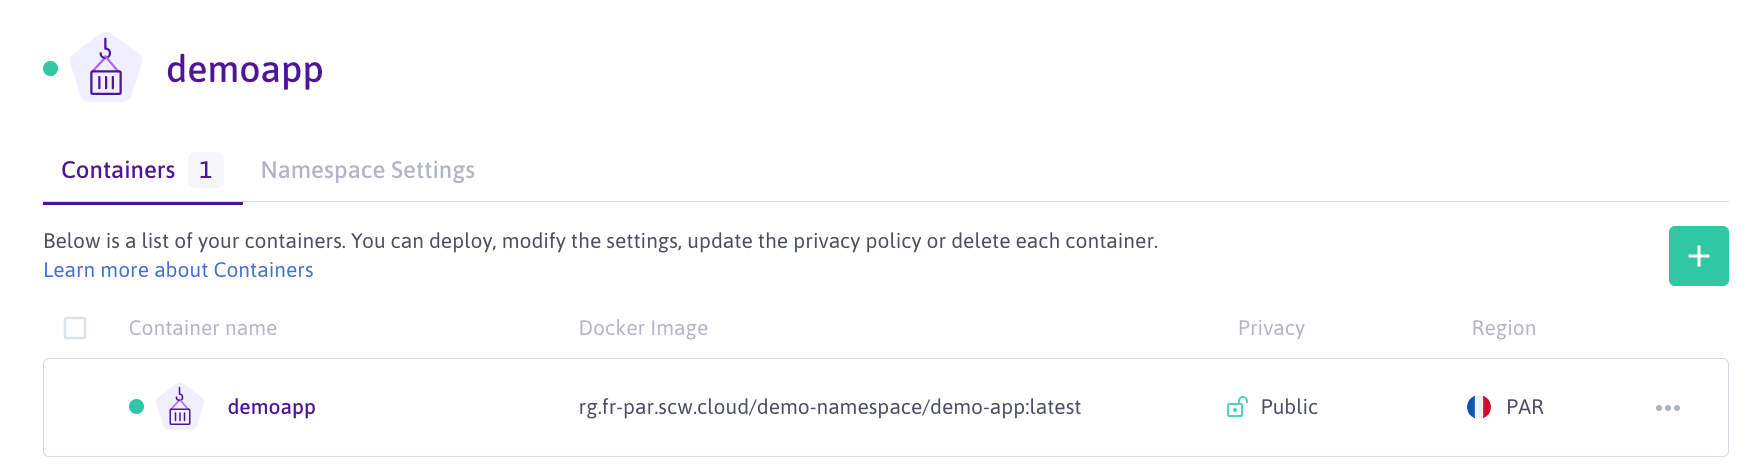Image resolution: width=1762 pixels, height=474 pixels.
Task: Toggle the select-all checkbox in the table header
Action: tap(75, 328)
